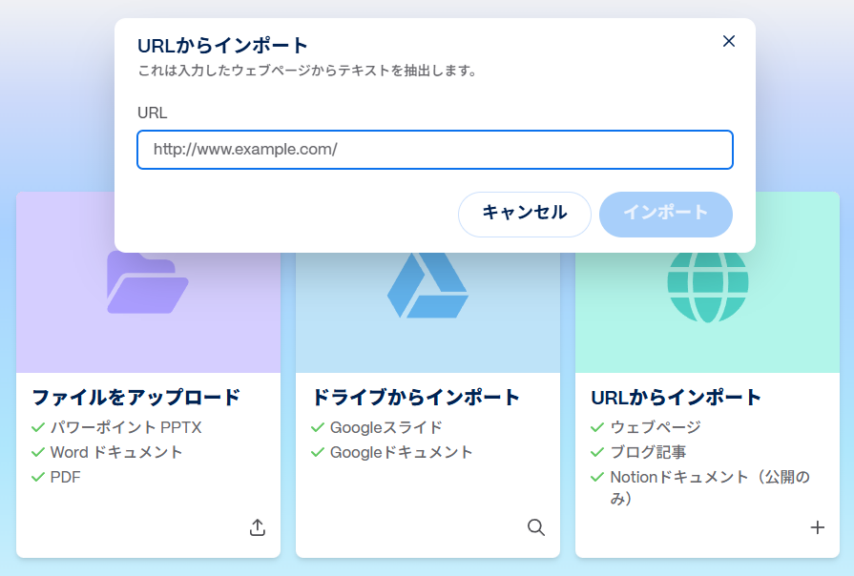Click the upload arrow icon
854x576 pixels.
[257, 527]
